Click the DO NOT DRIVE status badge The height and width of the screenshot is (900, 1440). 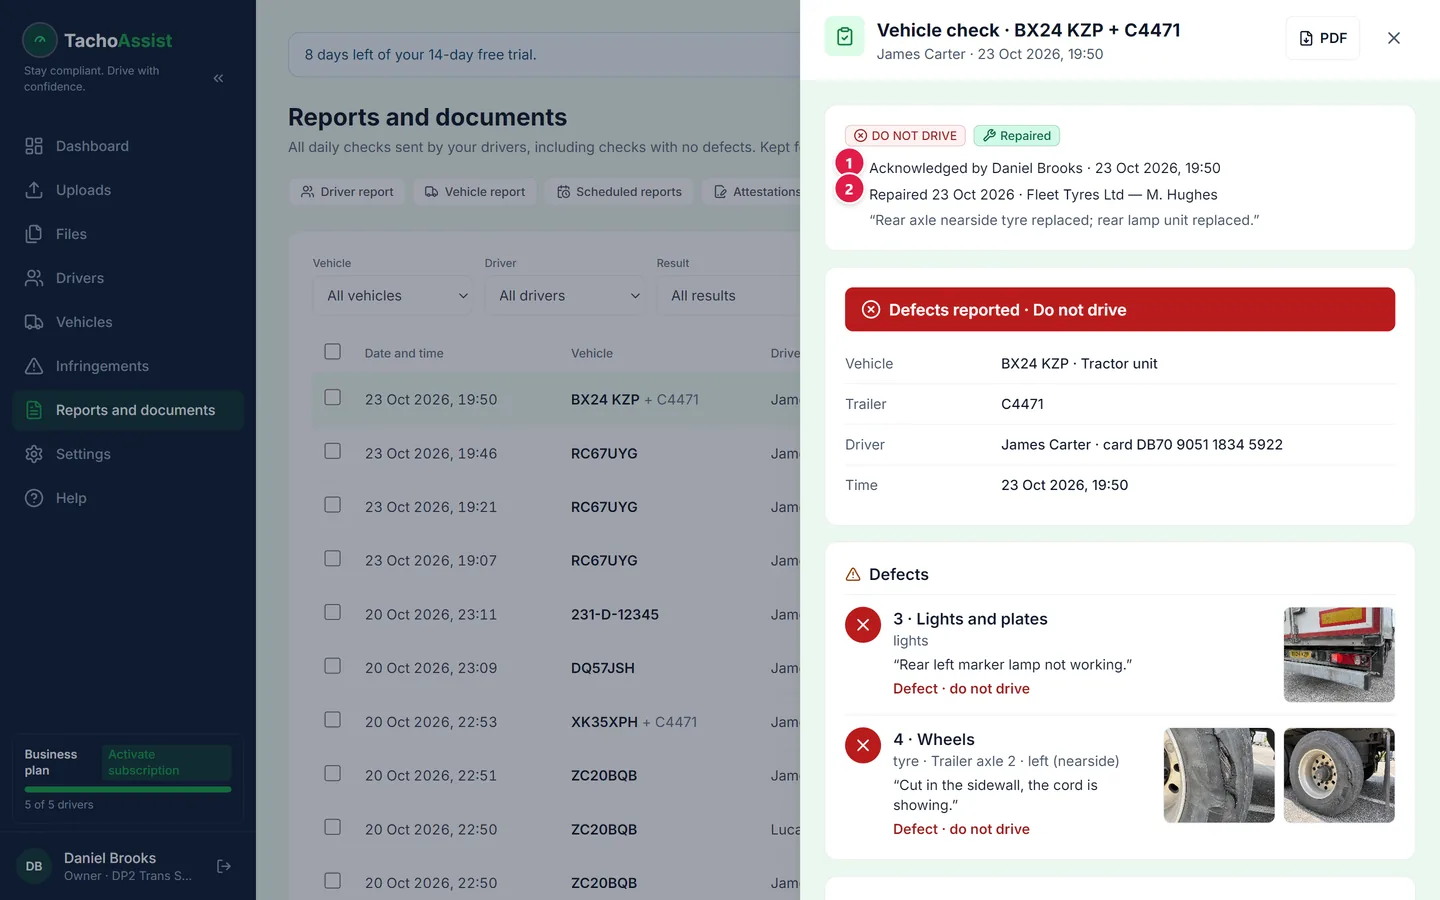point(905,136)
